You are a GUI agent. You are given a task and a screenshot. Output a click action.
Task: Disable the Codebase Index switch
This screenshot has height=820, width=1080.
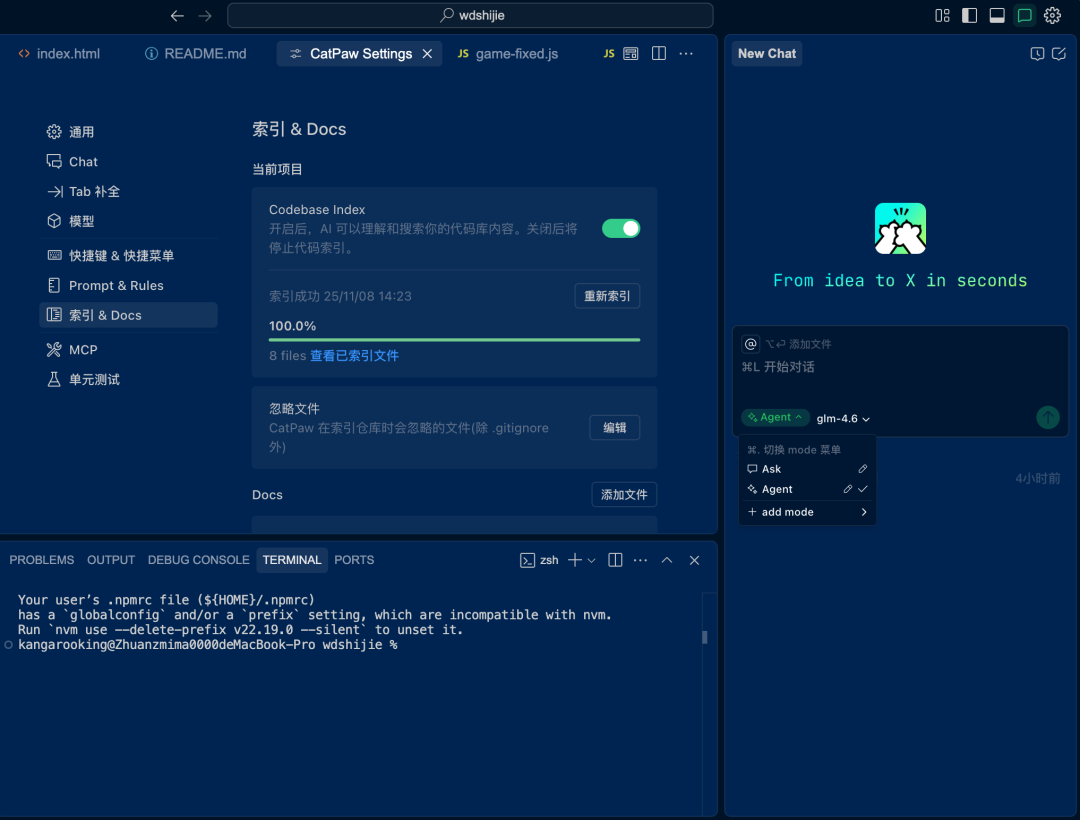coord(620,228)
